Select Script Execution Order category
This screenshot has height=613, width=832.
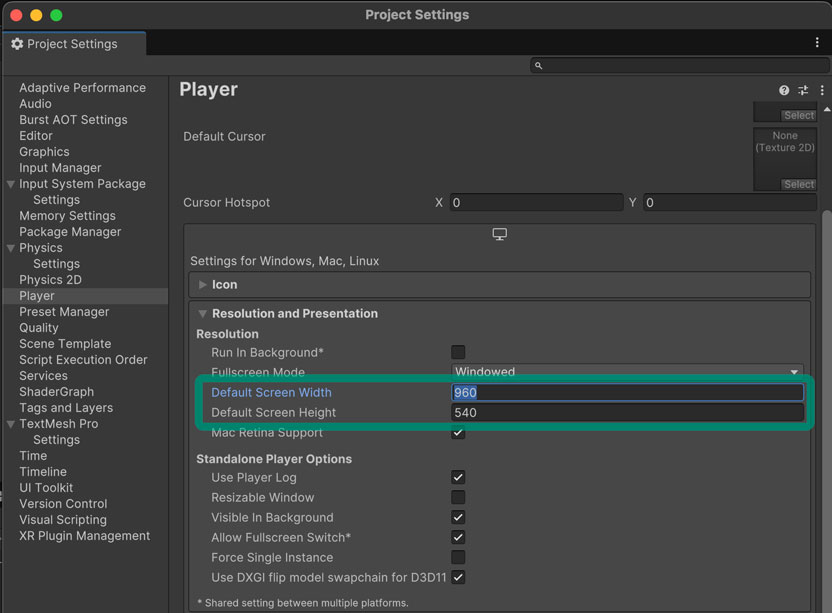click(x=83, y=359)
